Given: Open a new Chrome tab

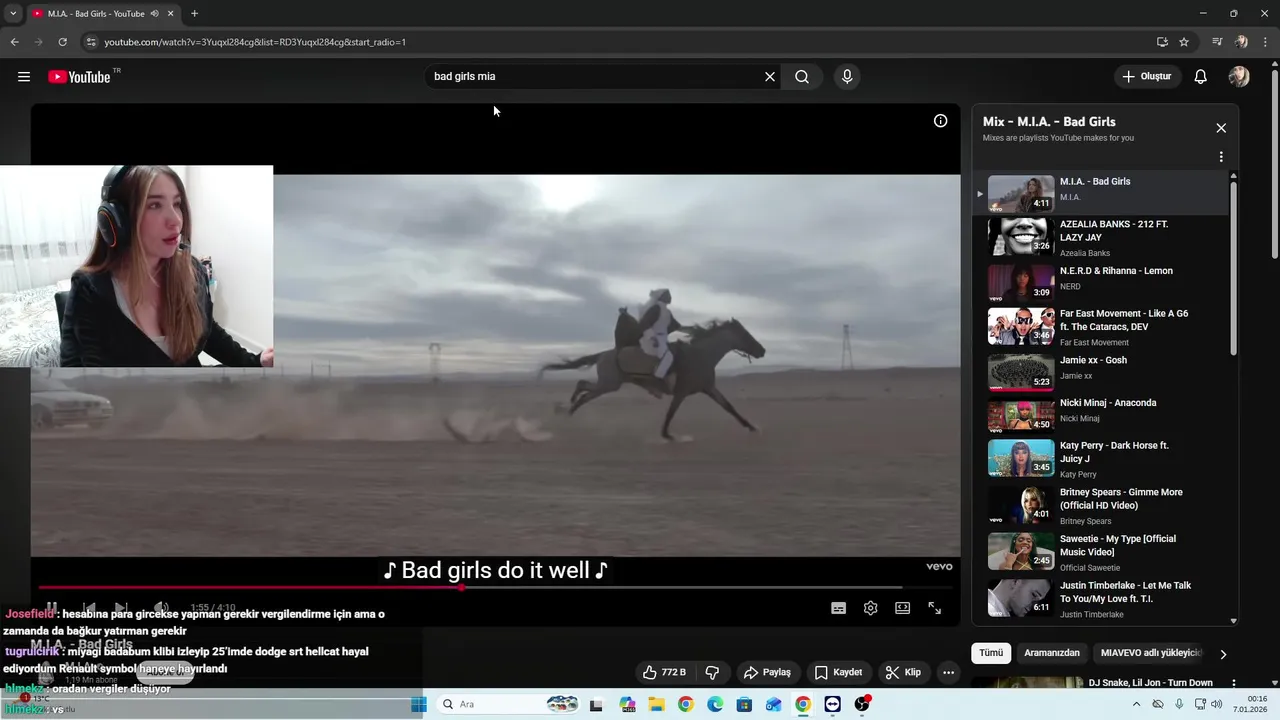Looking at the screenshot, I should (195, 13).
